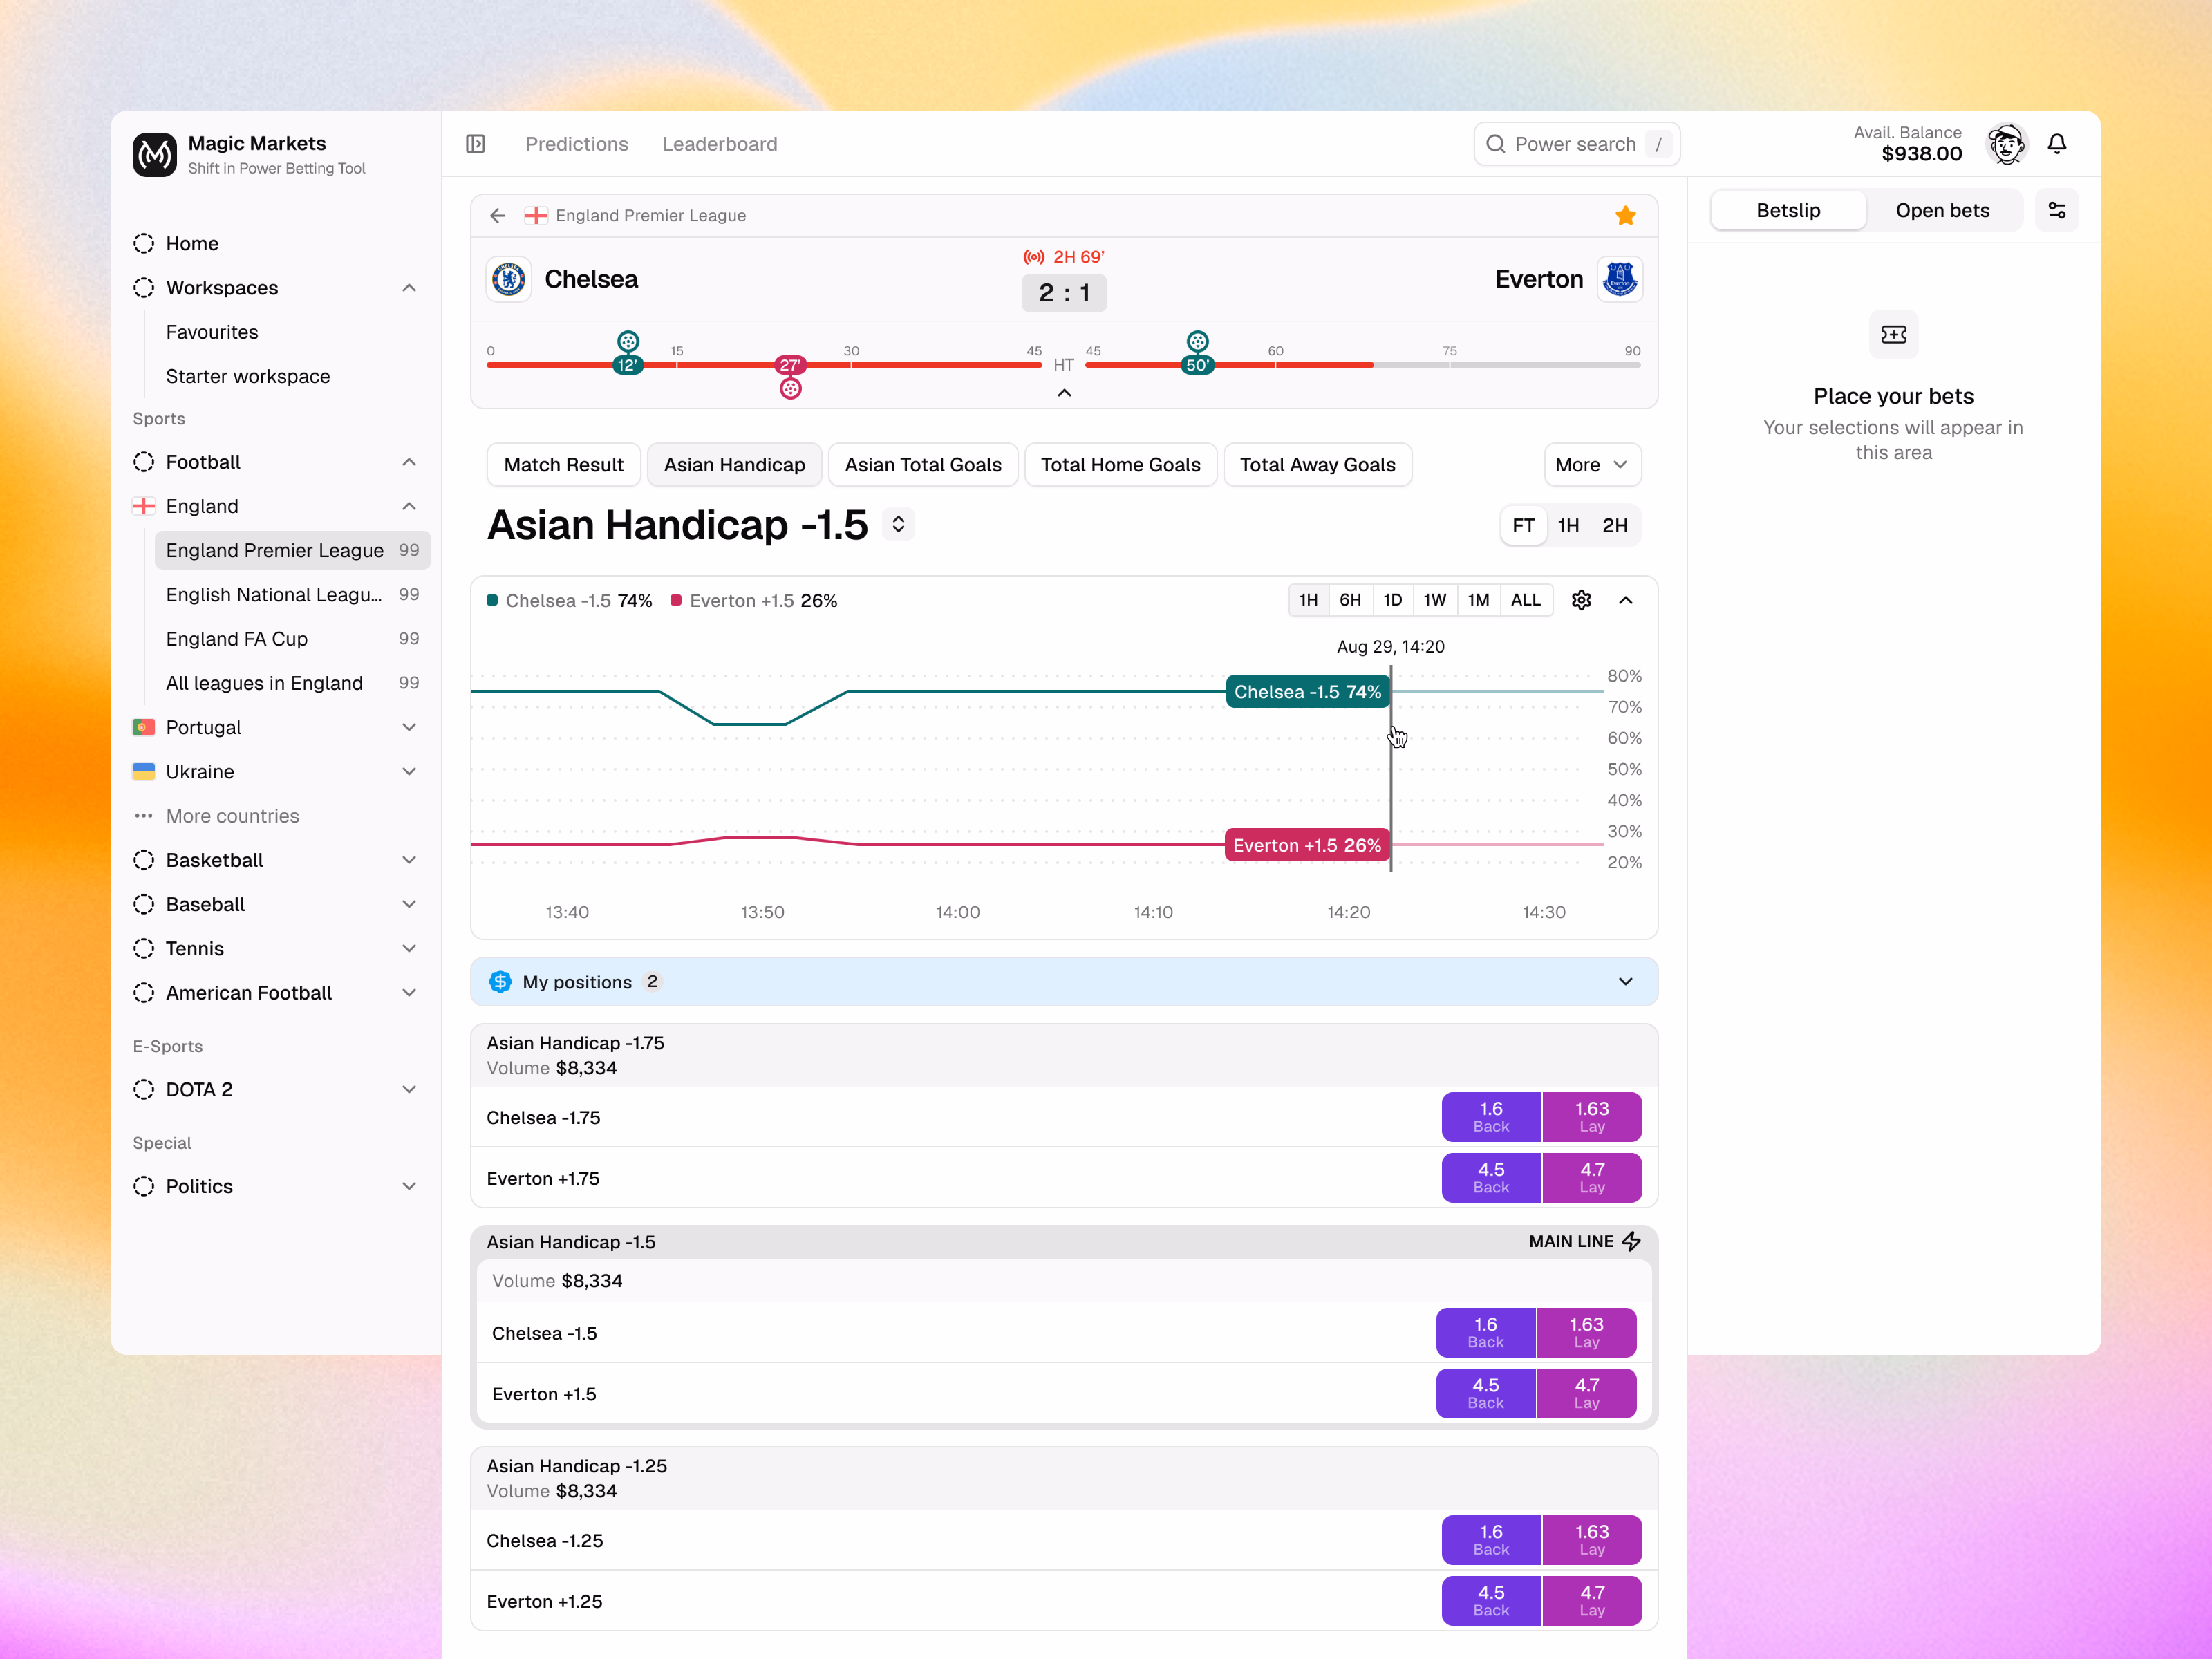This screenshot has height=1659, width=2212.
Task: Toggle the sidebar panel icon
Action: (476, 144)
